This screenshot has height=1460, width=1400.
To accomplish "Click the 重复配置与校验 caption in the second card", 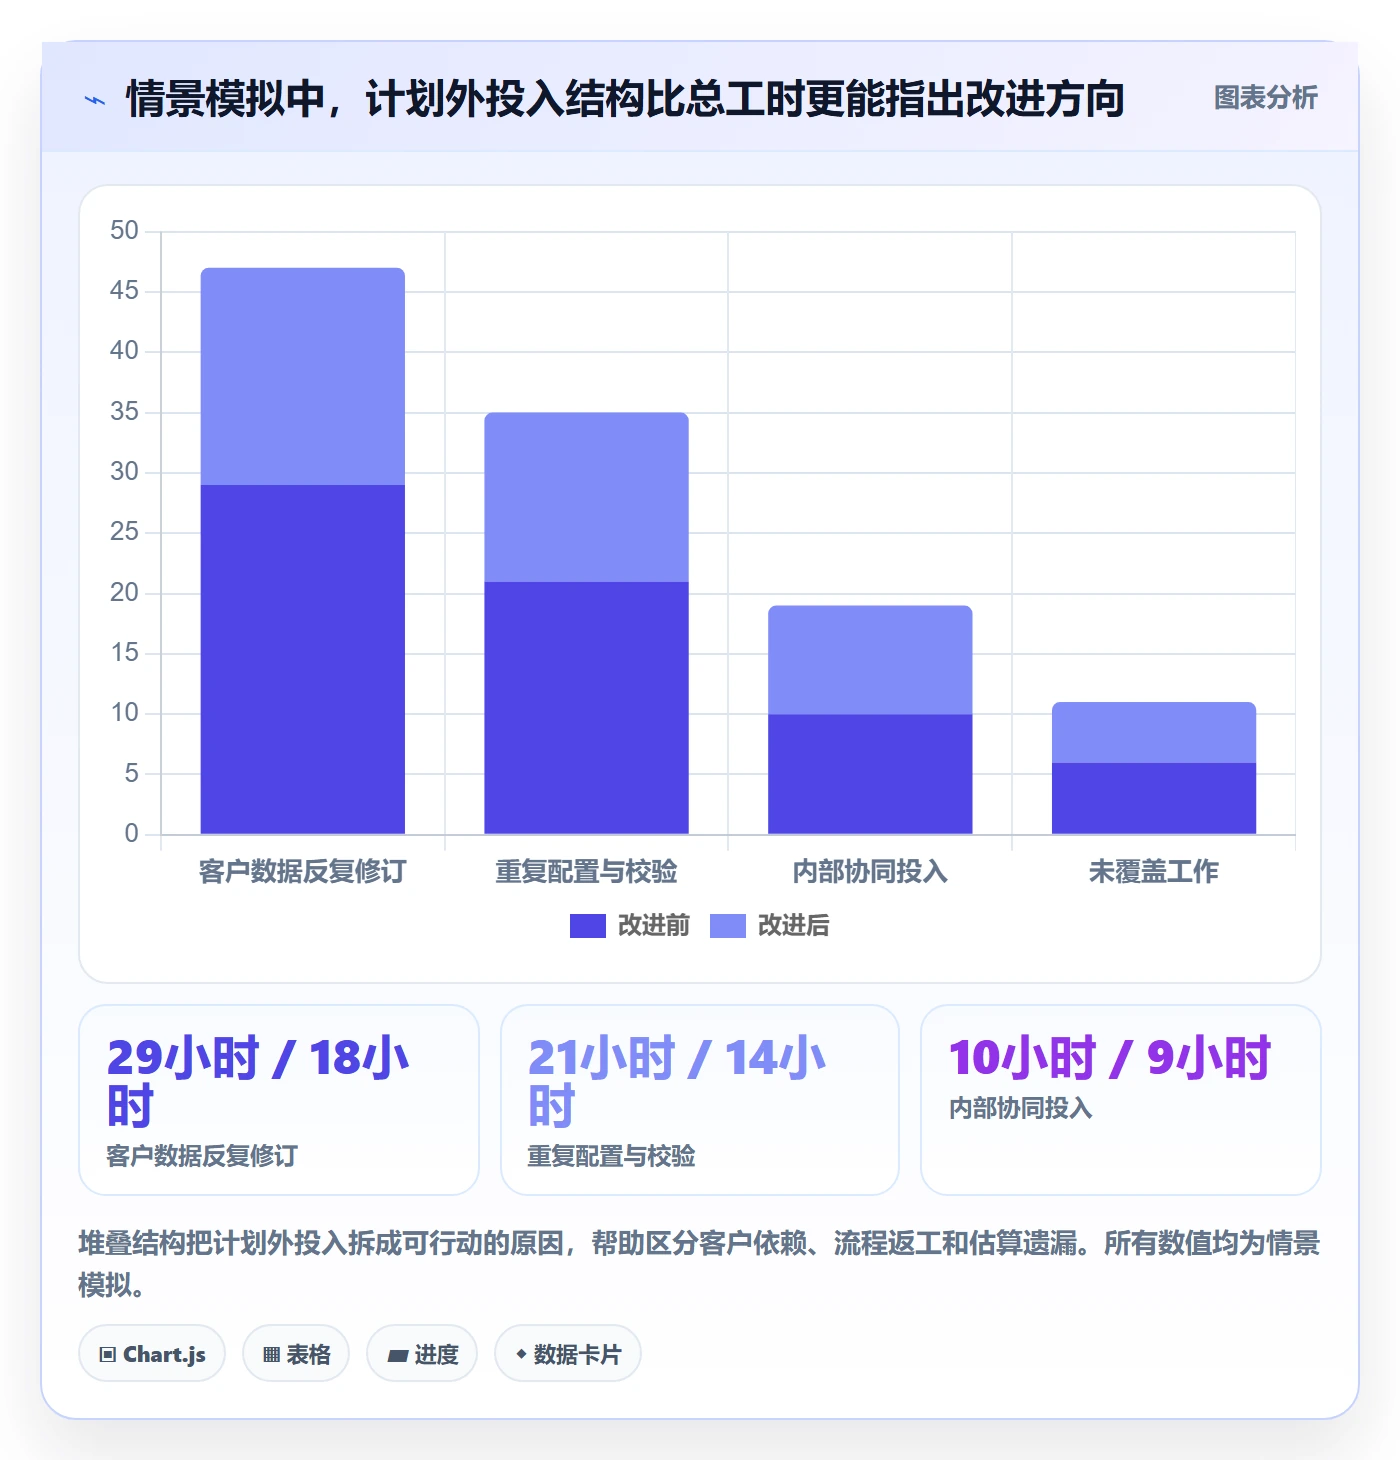I will tap(612, 1156).
